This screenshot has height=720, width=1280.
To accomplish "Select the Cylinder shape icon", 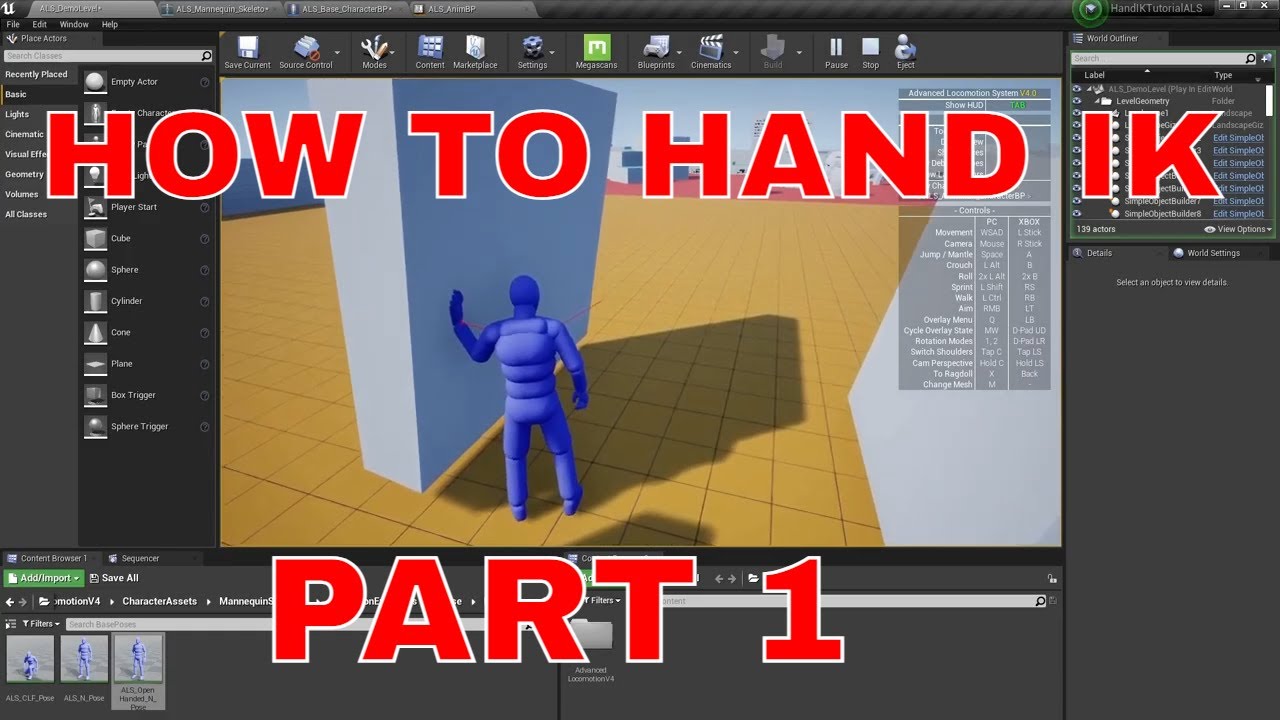I will pyautogui.click(x=95, y=301).
